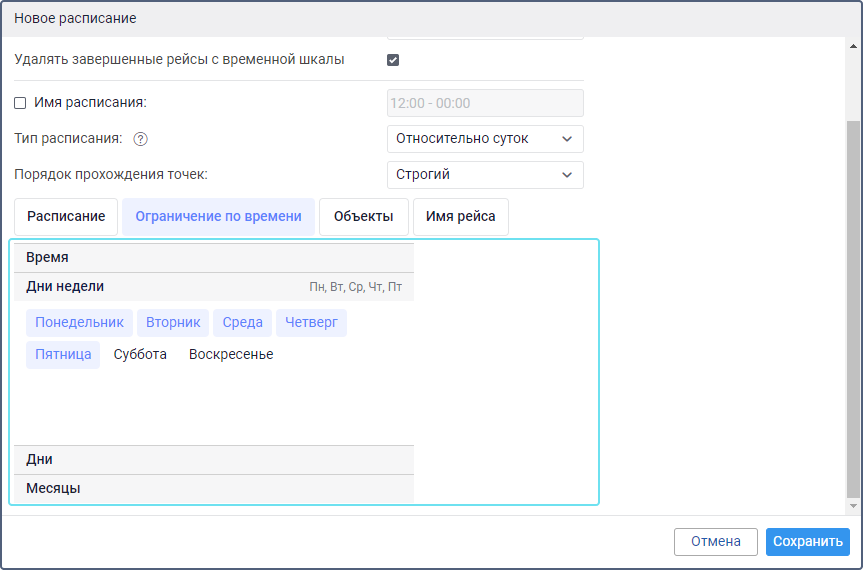Expand the Месяцы section
This screenshot has width=863, height=570.
click(x=214, y=489)
